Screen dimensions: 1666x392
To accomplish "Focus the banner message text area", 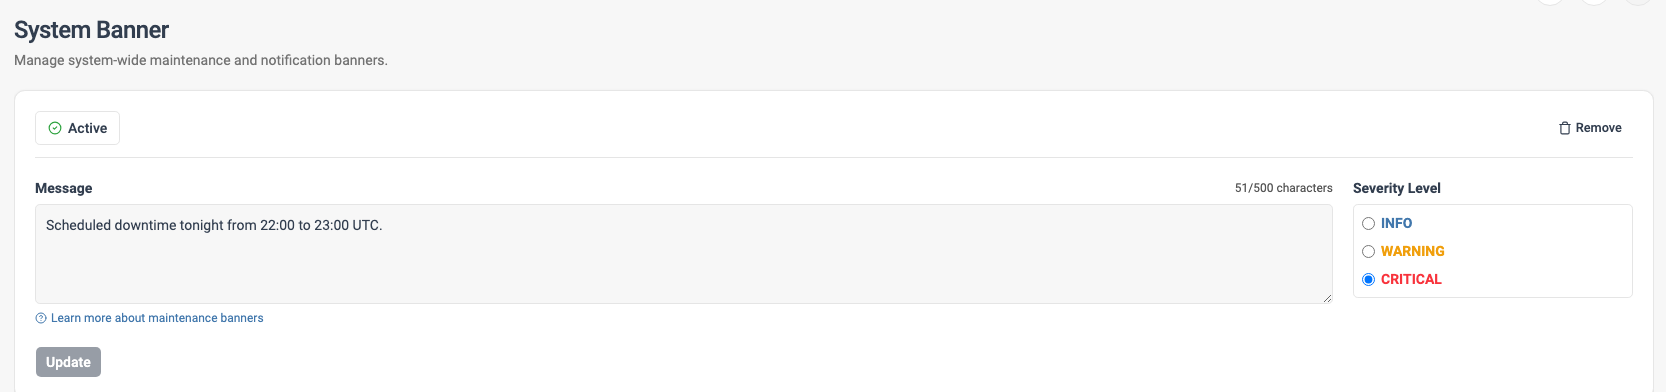I will point(683,254).
